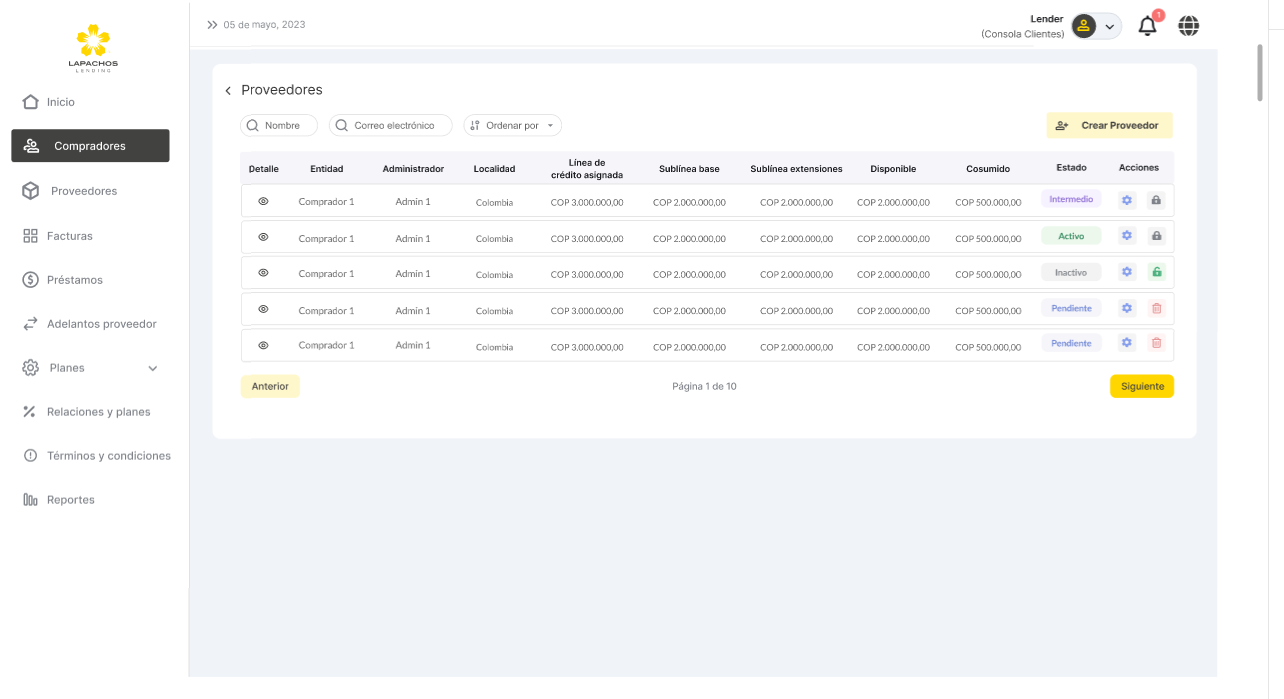Open the notifications bell

point(1147,26)
